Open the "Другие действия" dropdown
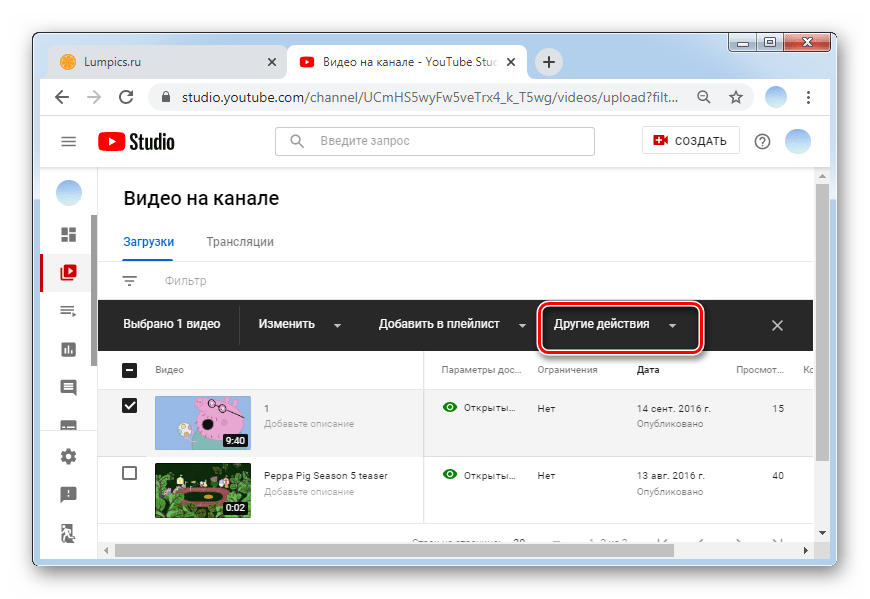The height and width of the screenshot is (599, 870). coord(616,325)
